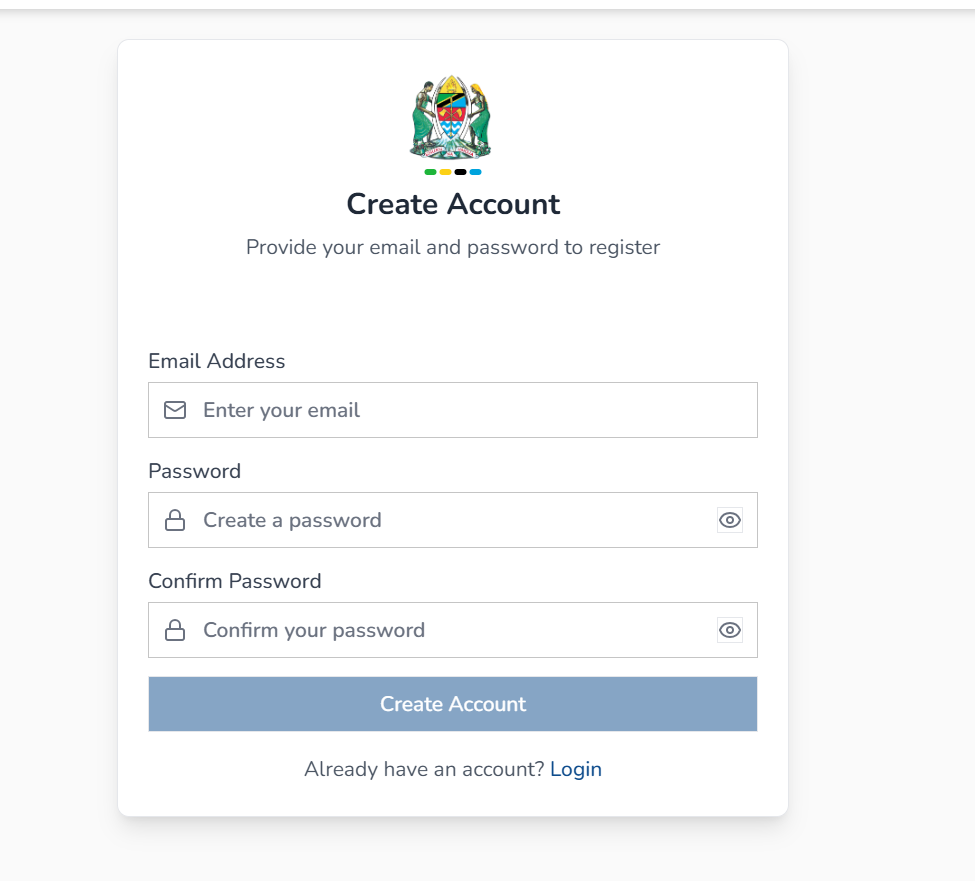The height and width of the screenshot is (881, 975).
Task: Click the Tanzania coat of arms logo
Action: click(451, 117)
